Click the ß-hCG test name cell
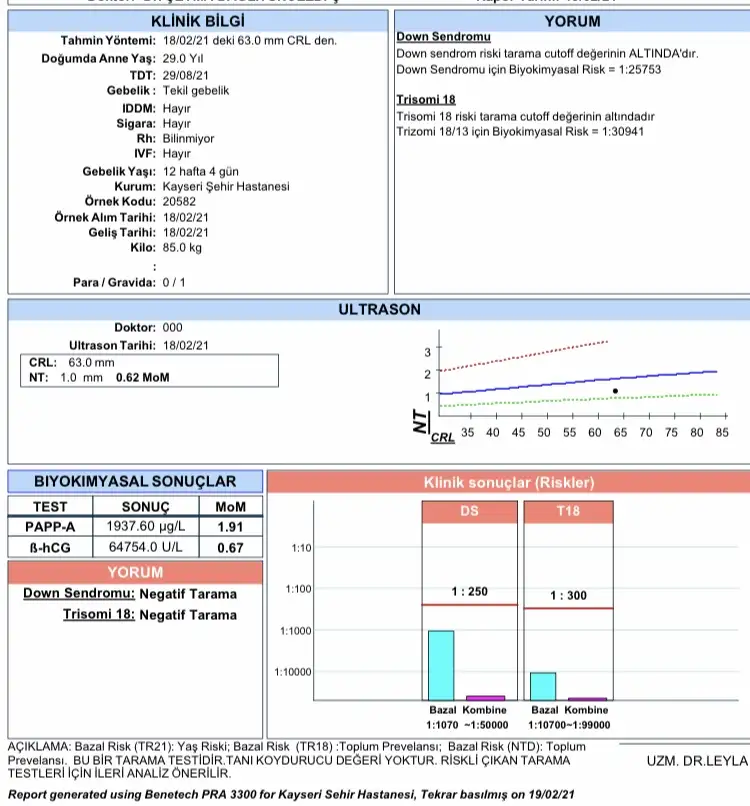This screenshot has width=750, height=806. click(50, 548)
